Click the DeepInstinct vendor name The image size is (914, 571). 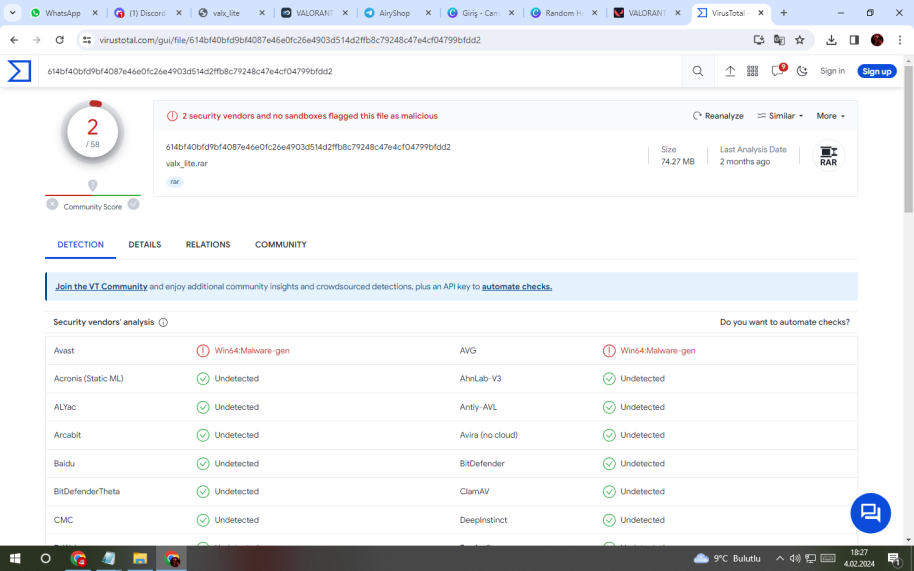[483, 520]
